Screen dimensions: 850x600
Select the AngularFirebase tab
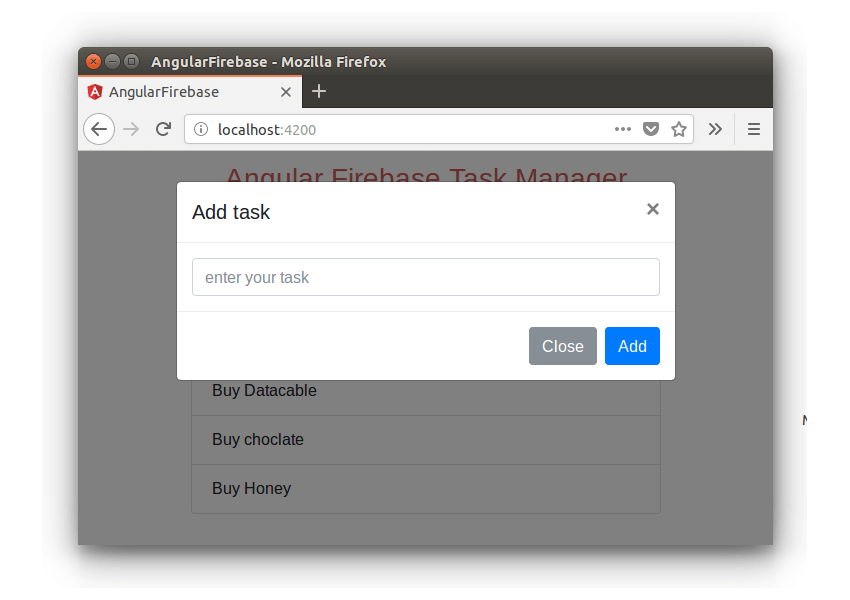point(190,92)
